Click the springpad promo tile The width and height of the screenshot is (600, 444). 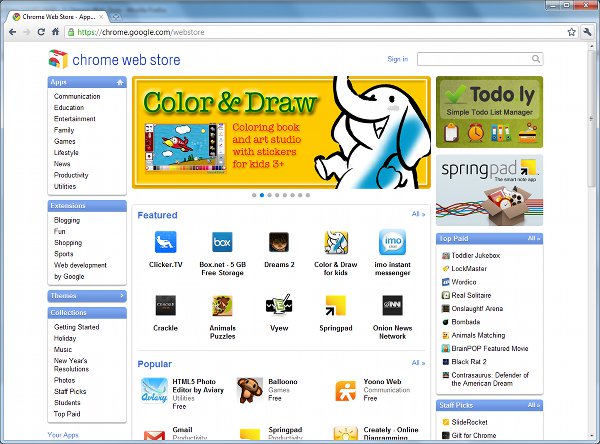pos(489,190)
